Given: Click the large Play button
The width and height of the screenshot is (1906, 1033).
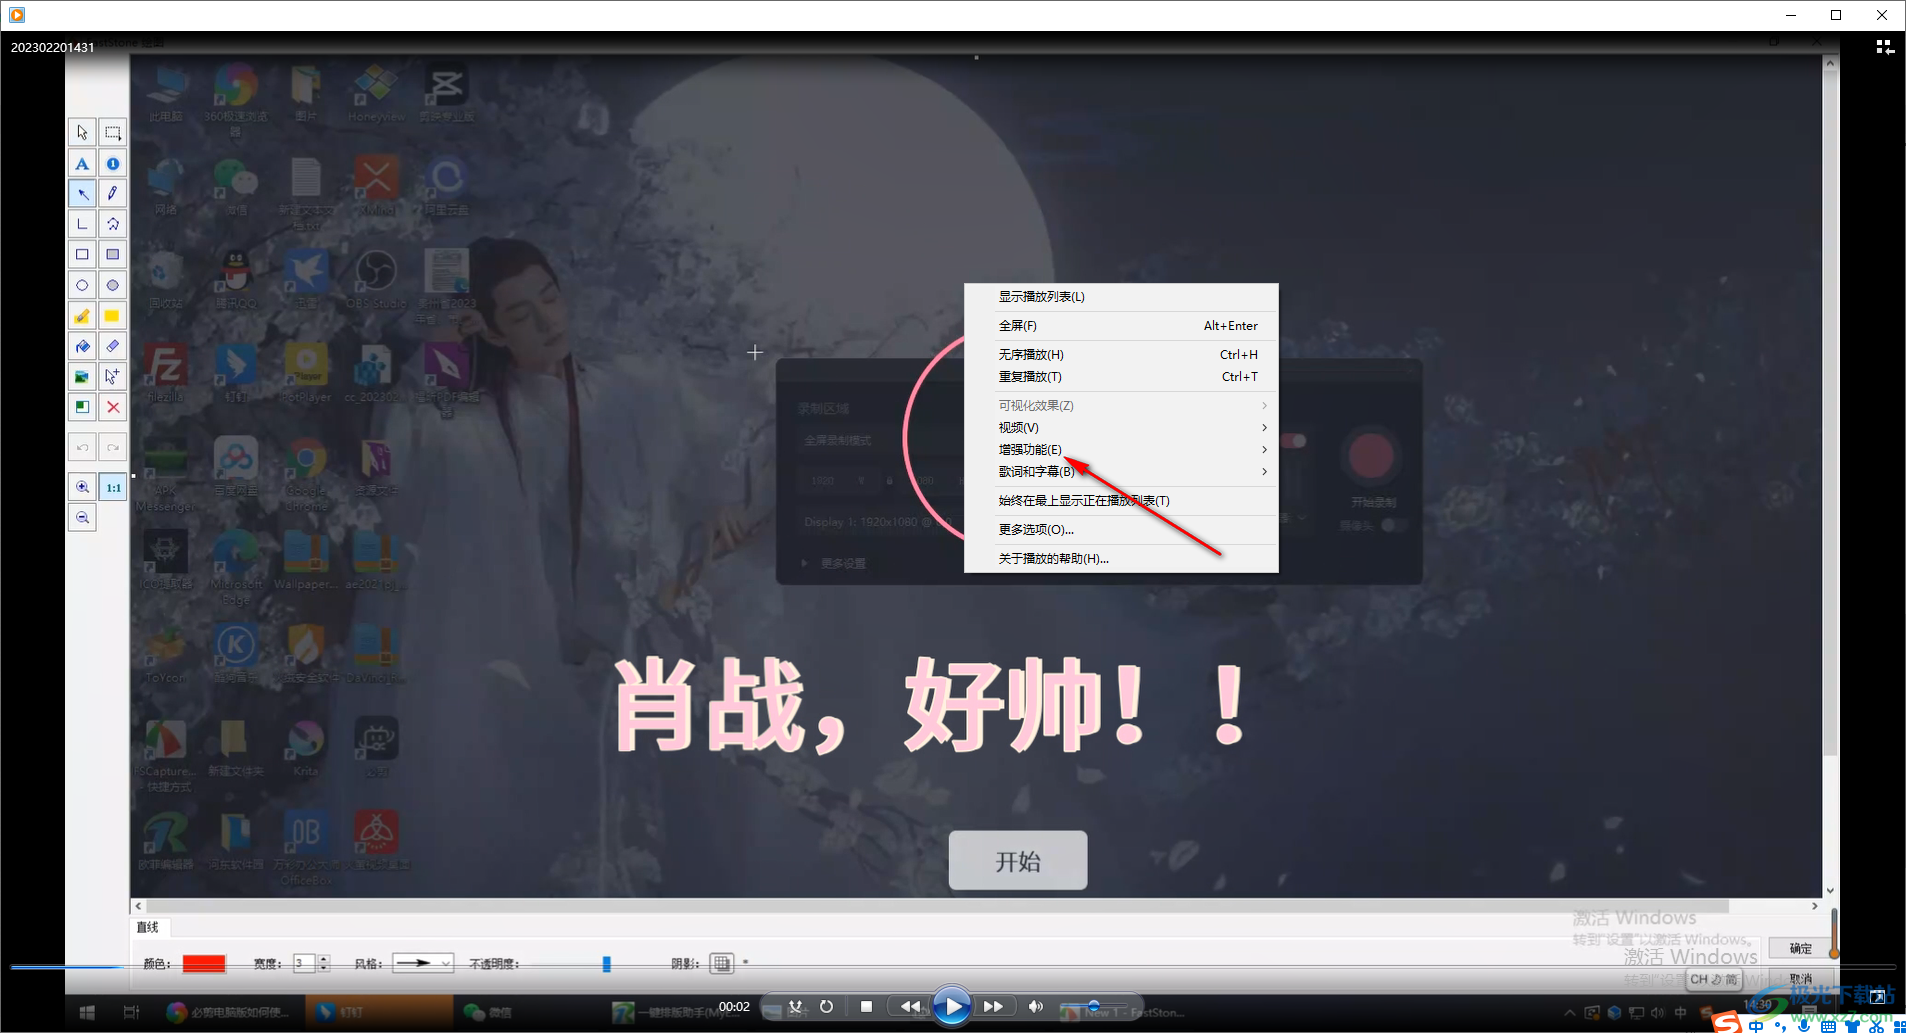Looking at the screenshot, I should pos(951,1006).
